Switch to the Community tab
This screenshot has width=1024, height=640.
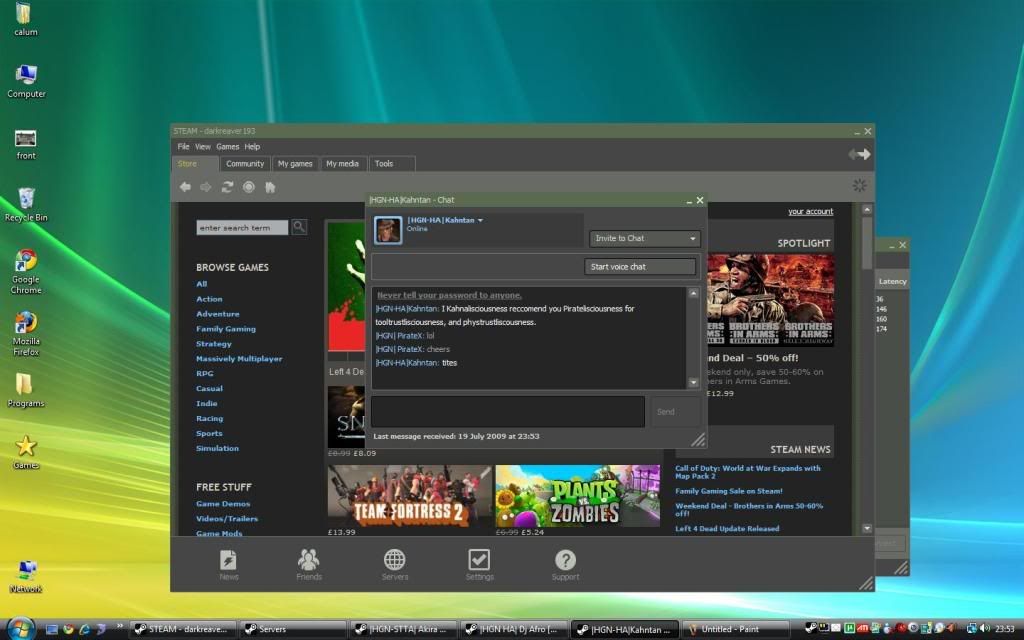click(245, 164)
